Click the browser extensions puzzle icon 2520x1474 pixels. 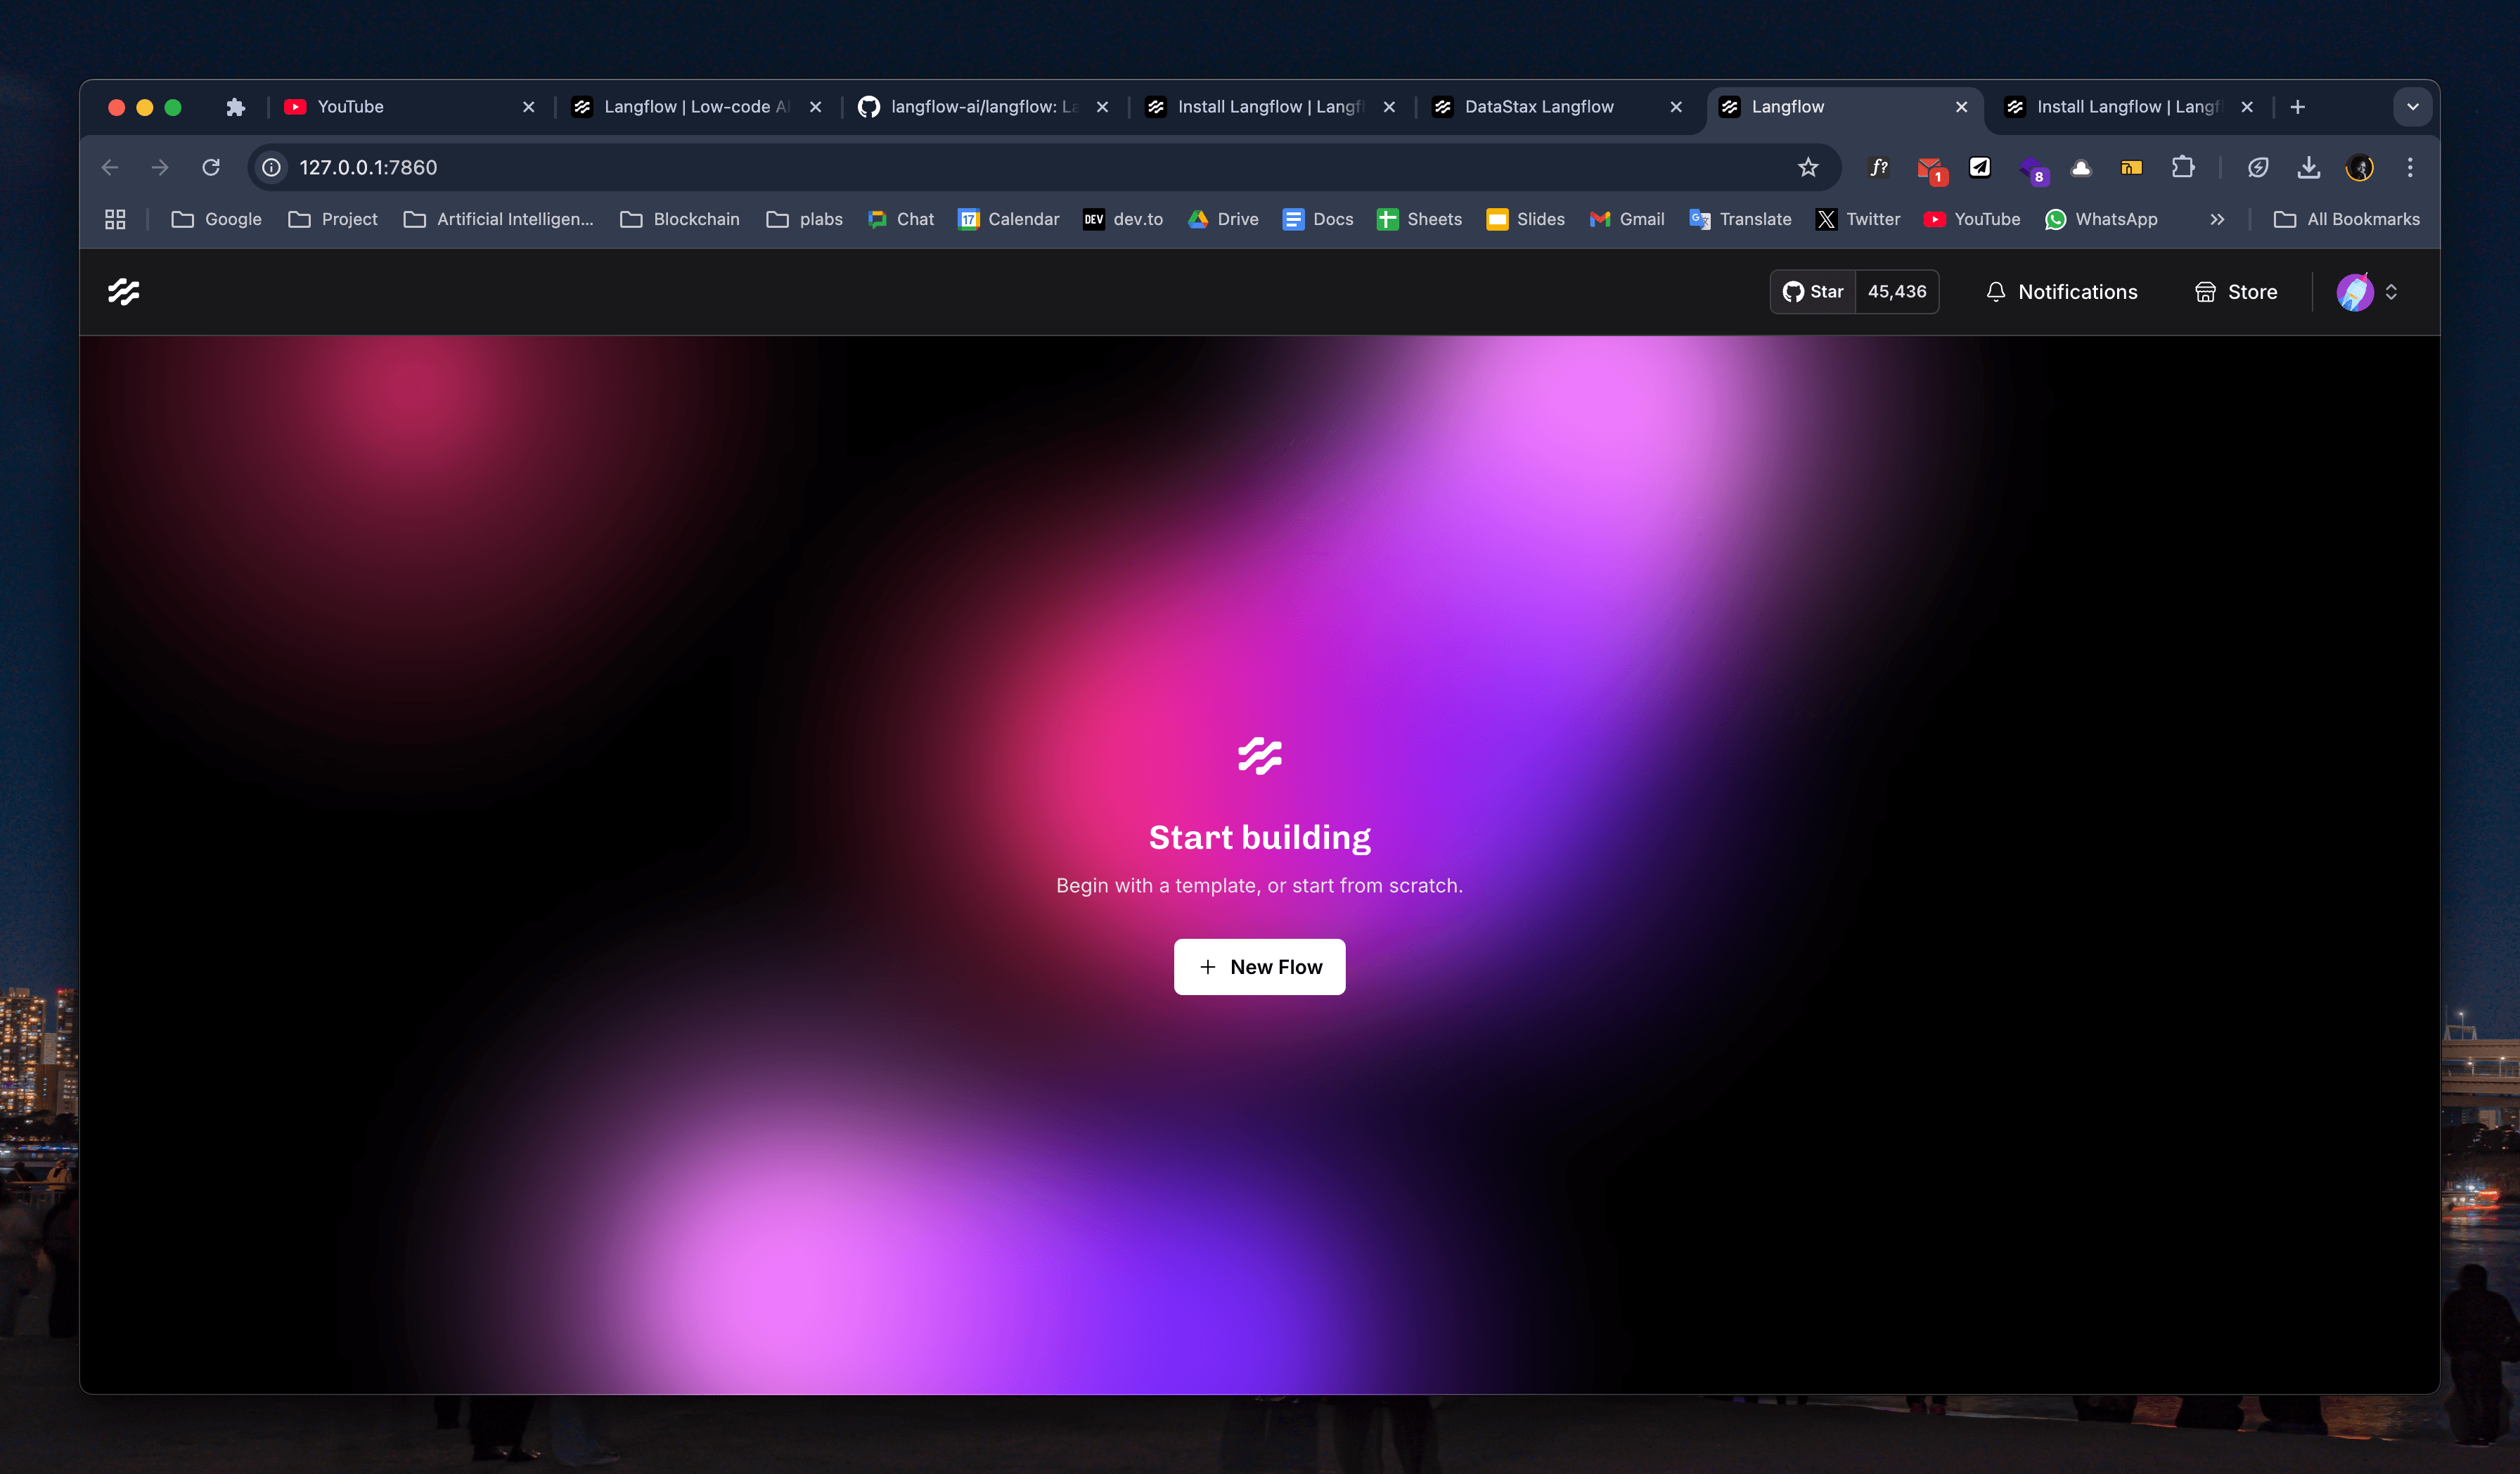[x=2183, y=167]
